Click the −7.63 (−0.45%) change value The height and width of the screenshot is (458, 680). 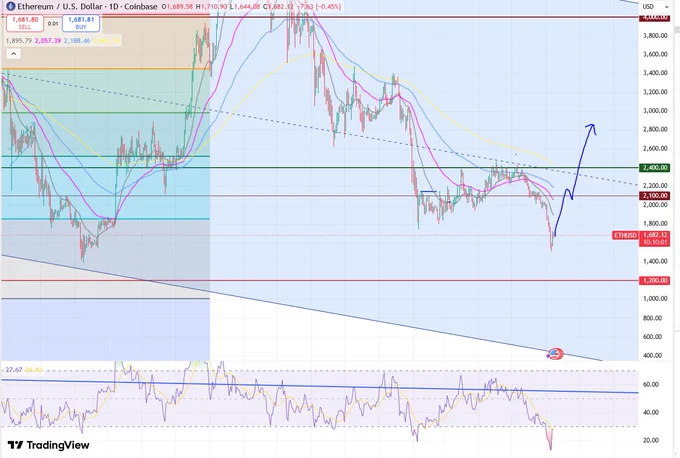320,7
